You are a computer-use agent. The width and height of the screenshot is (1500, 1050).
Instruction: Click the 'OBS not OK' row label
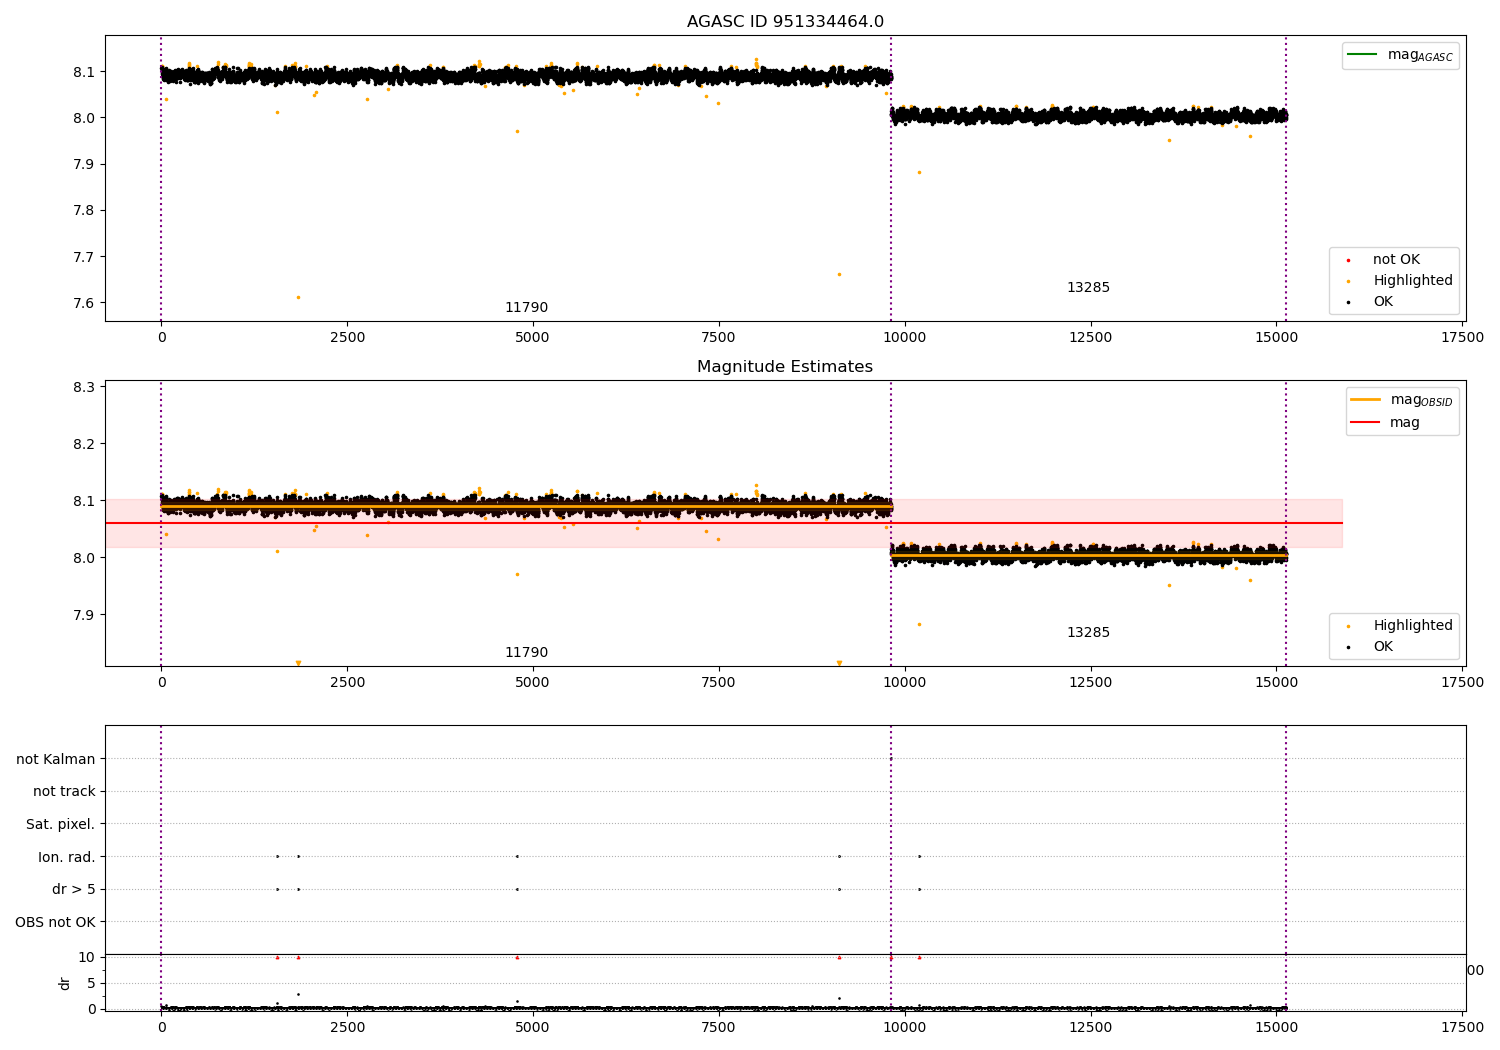tap(56, 922)
